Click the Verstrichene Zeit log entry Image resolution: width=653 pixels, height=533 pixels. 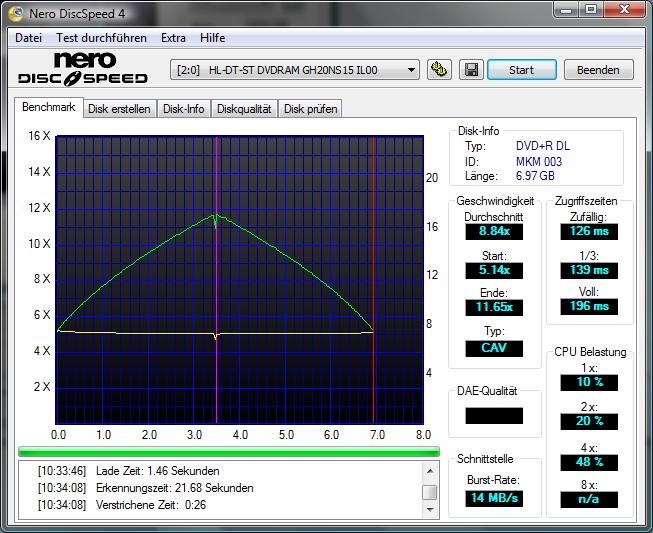122,505
